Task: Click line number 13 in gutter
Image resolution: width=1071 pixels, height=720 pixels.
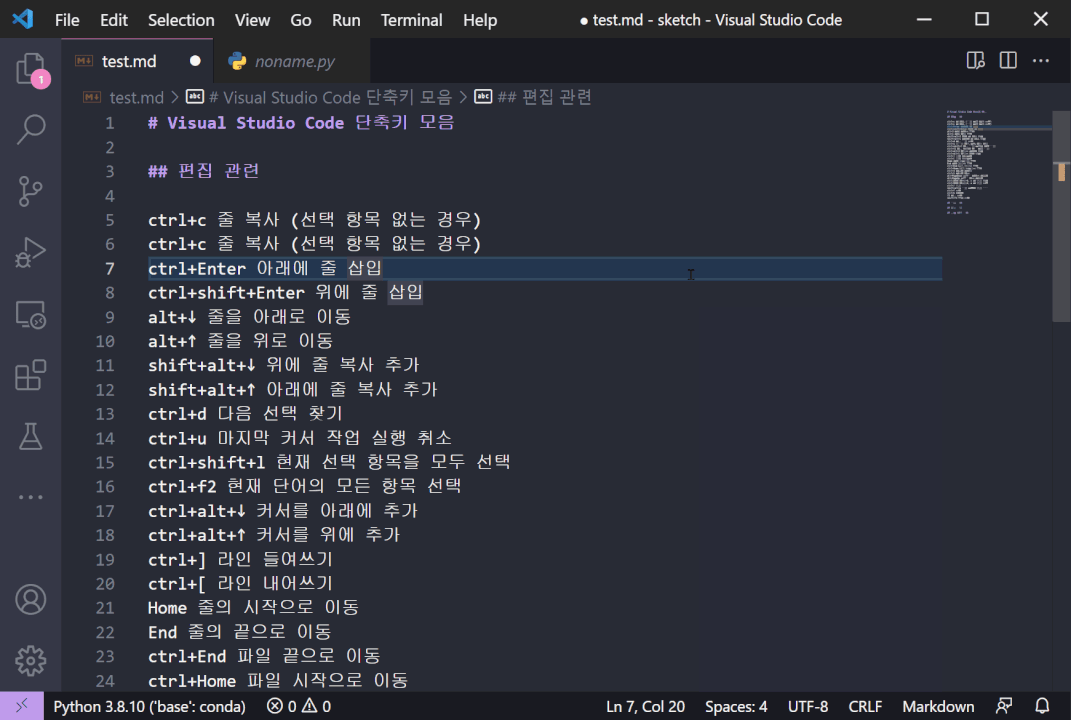Action: [105, 414]
